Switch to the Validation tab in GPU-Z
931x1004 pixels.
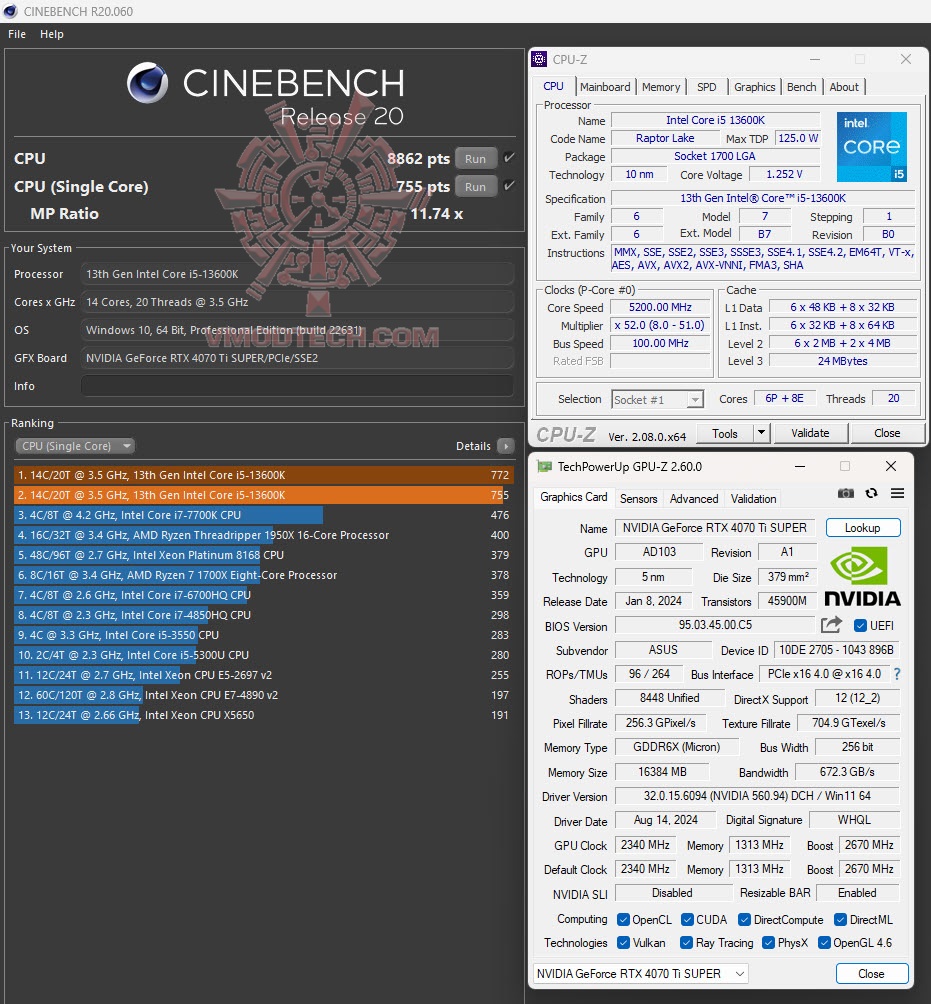point(754,499)
